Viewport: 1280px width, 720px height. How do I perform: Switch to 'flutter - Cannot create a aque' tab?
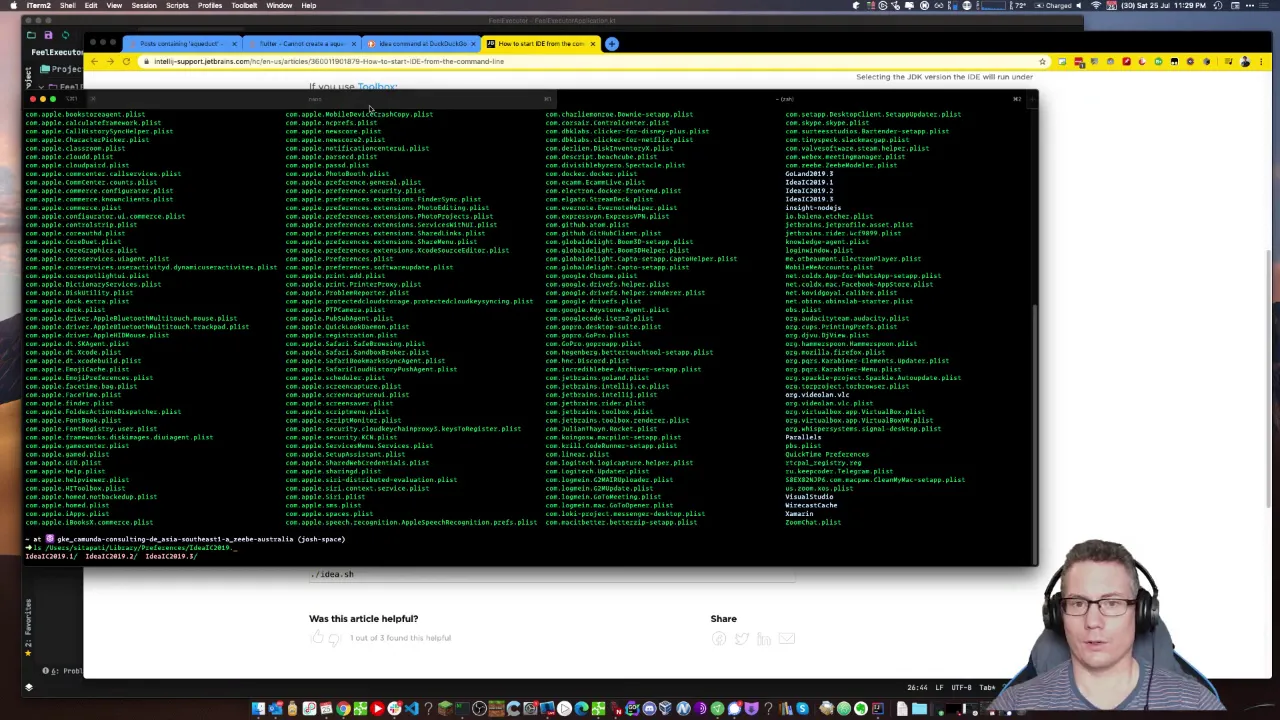point(301,44)
